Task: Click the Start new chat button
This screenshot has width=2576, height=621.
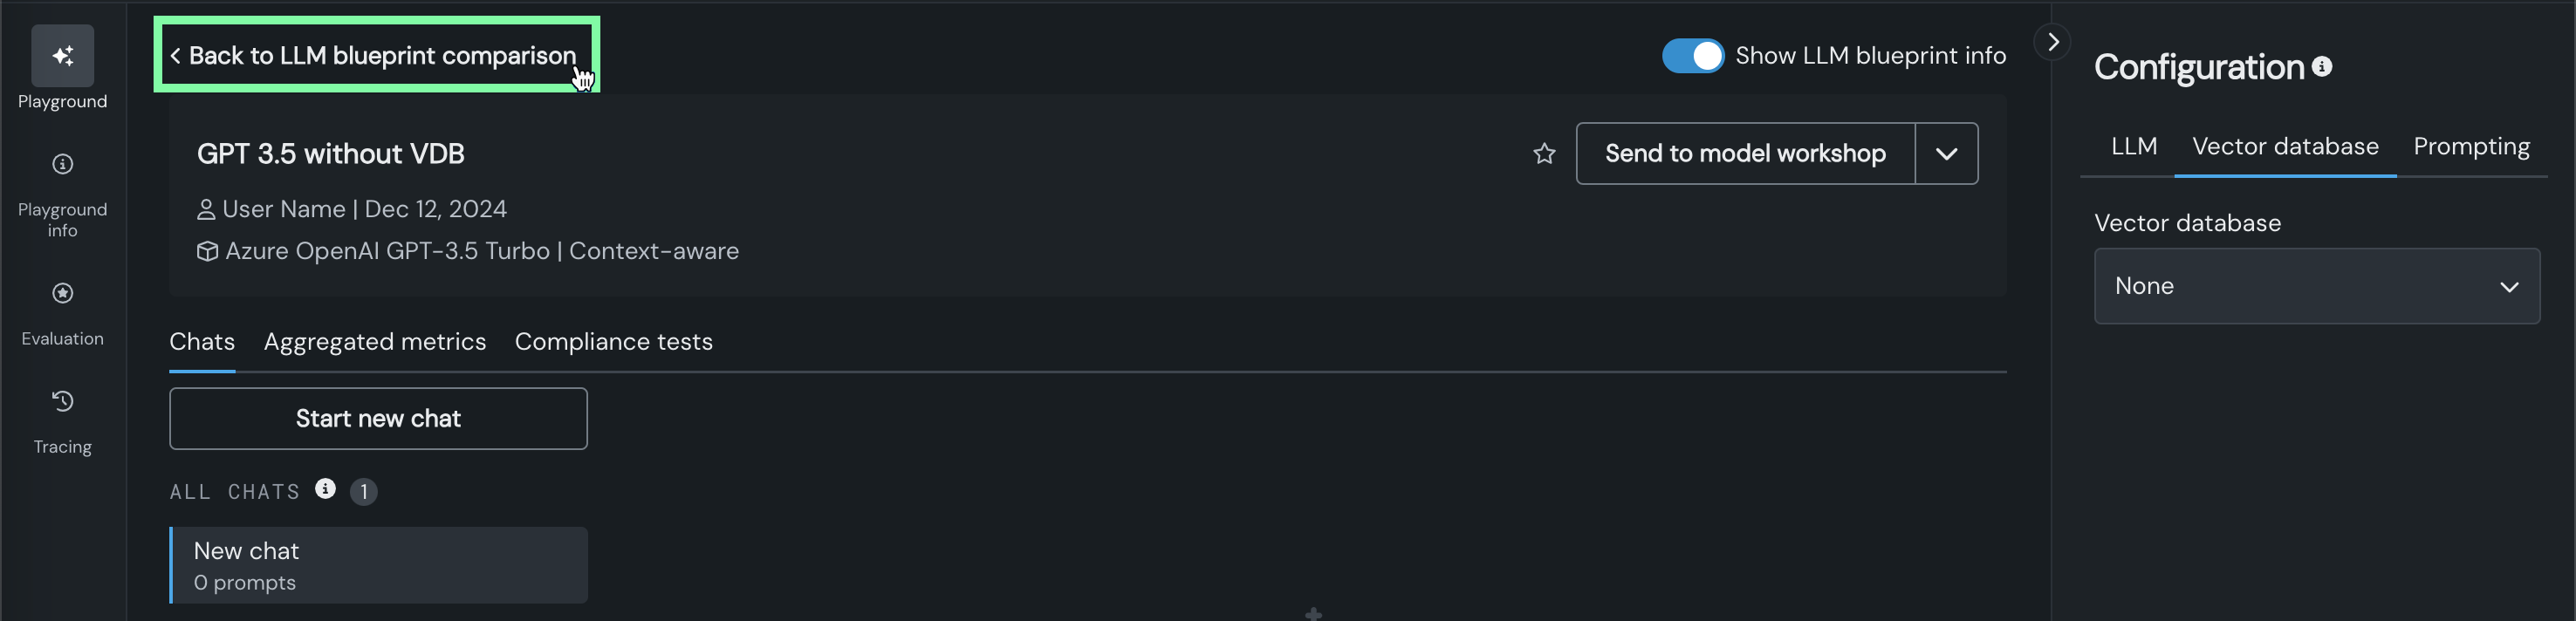Action: (378, 419)
